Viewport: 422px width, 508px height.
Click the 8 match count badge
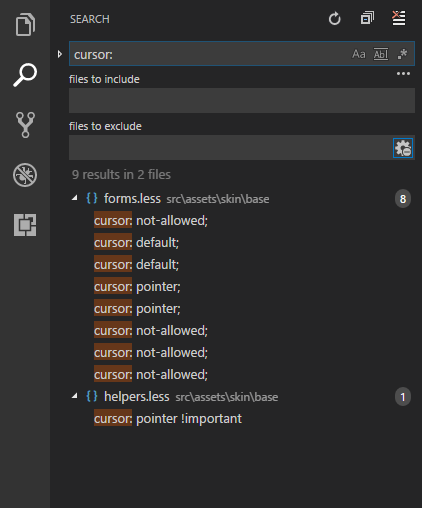click(403, 199)
